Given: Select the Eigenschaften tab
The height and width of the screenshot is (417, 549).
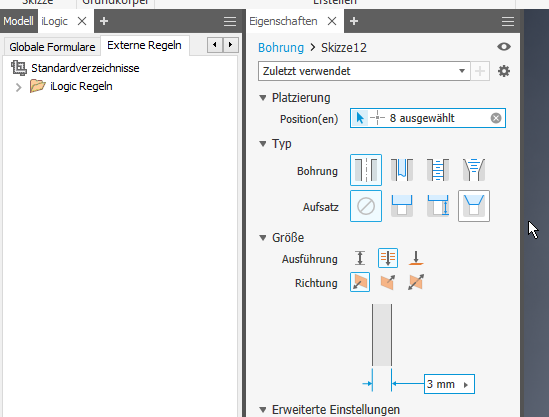Looking at the screenshot, I should 283,21.
